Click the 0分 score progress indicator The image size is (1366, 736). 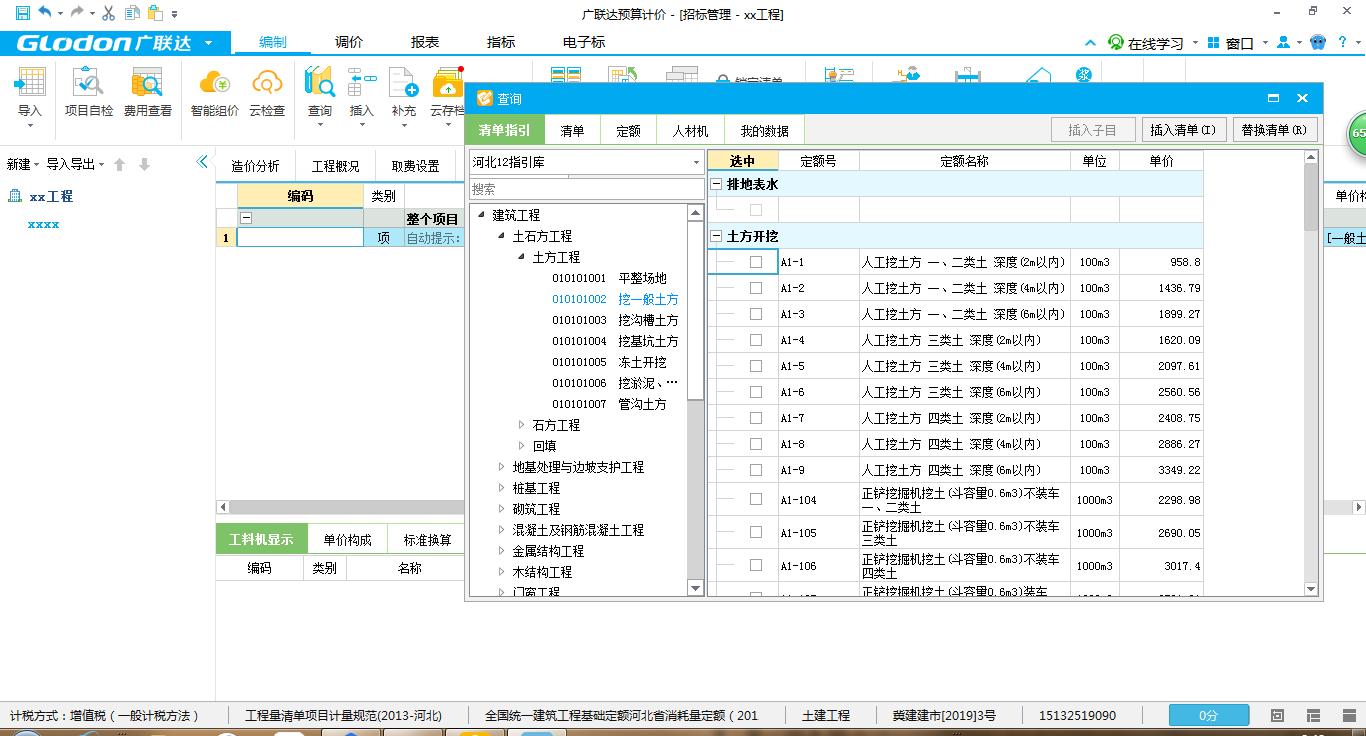[x=1208, y=715]
